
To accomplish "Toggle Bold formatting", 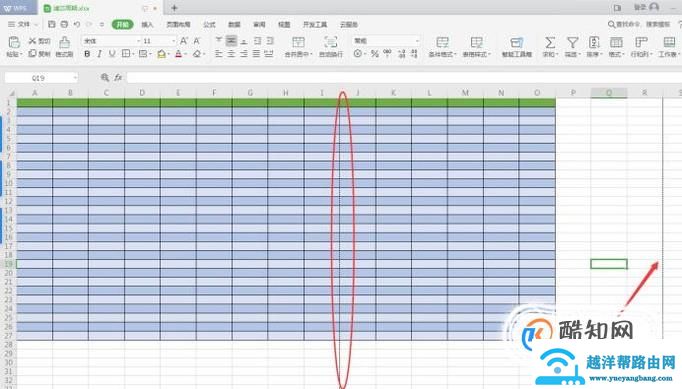I will 87,54.
